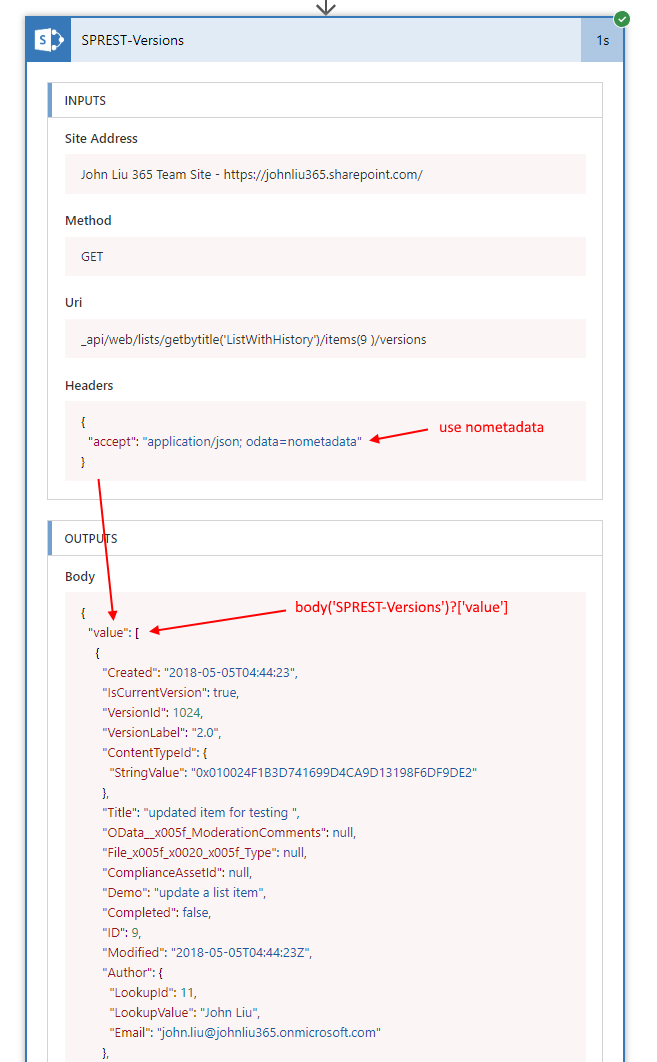Screen dimensions: 657x1062
Task: Click the 1s duration badge
Action: point(602,41)
